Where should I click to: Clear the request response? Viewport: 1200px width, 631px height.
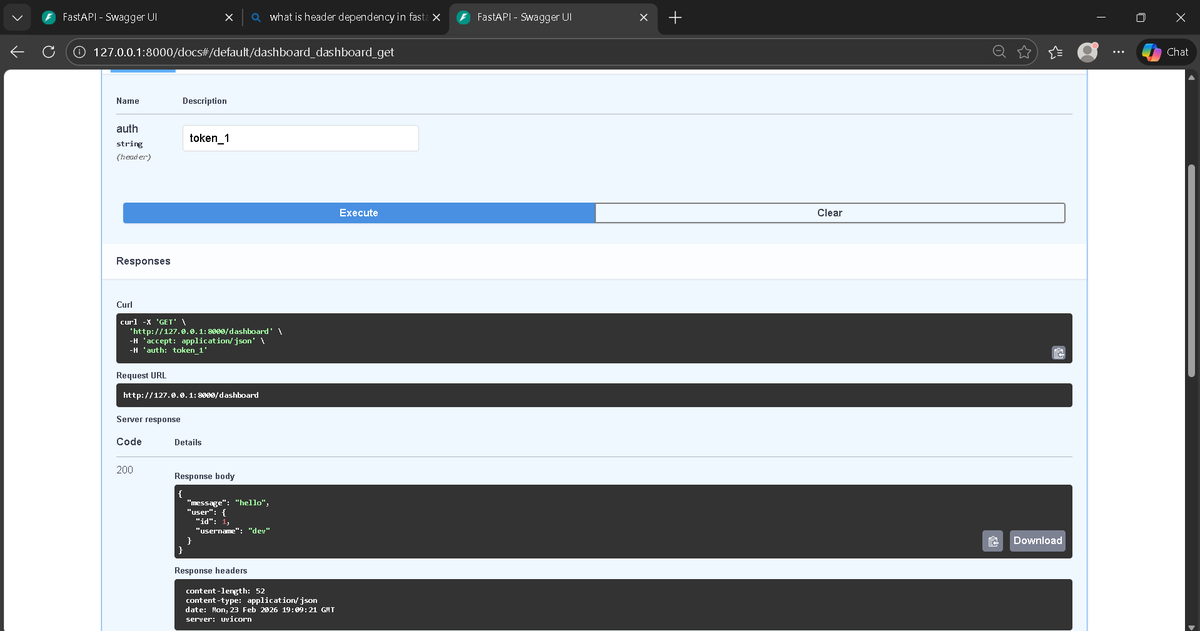coord(830,213)
